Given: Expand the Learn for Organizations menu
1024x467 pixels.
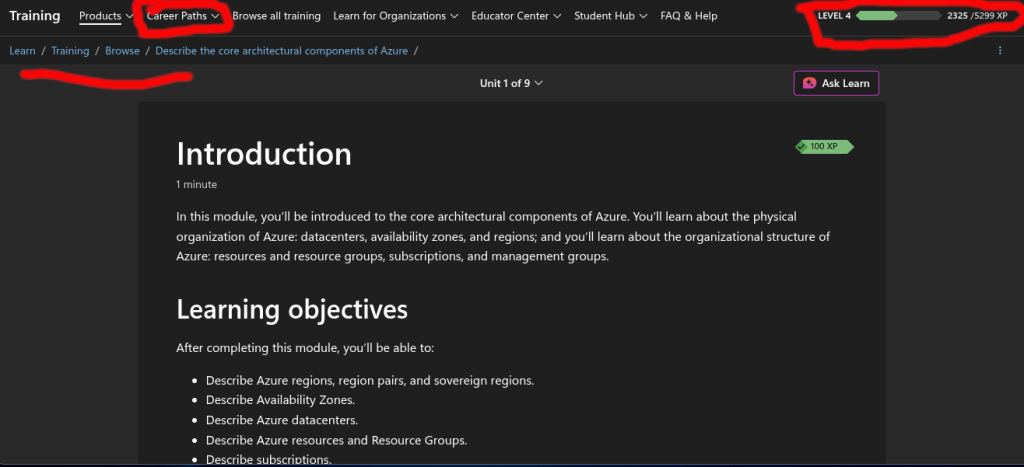Looking at the screenshot, I should pyautogui.click(x=395, y=16).
